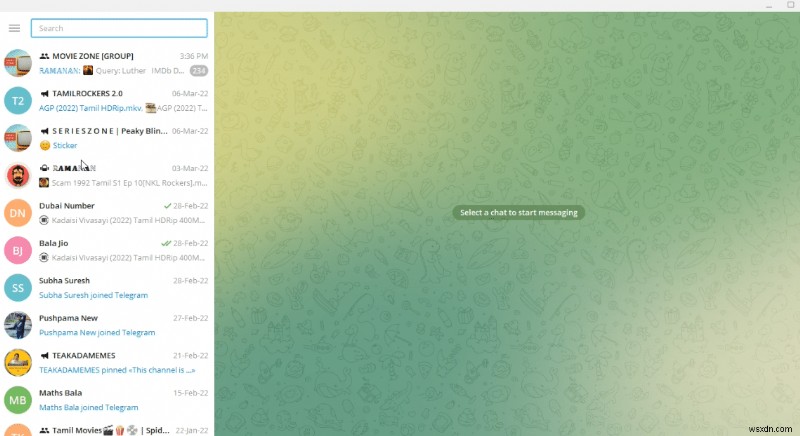Viewport: 800px width, 436px height.
Task: Click thumbnail in RAMANAN Scam 1992 preview
Action: coord(44,183)
